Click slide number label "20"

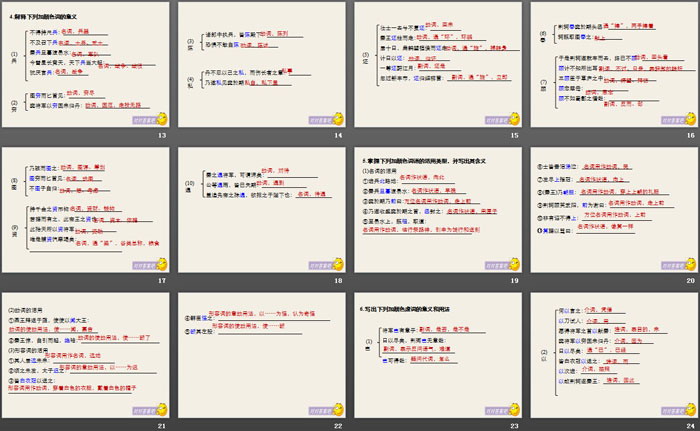(x=691, y=280)
